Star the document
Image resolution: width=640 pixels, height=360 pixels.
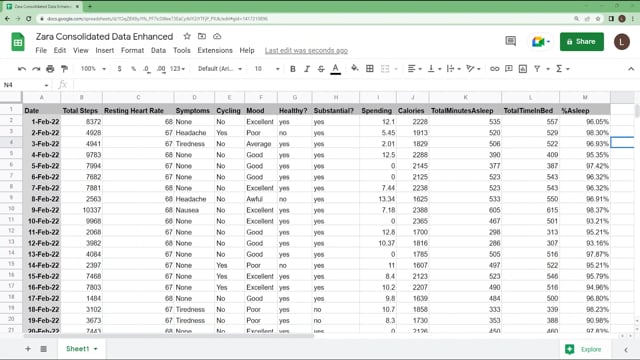click(x=187, y=36)
